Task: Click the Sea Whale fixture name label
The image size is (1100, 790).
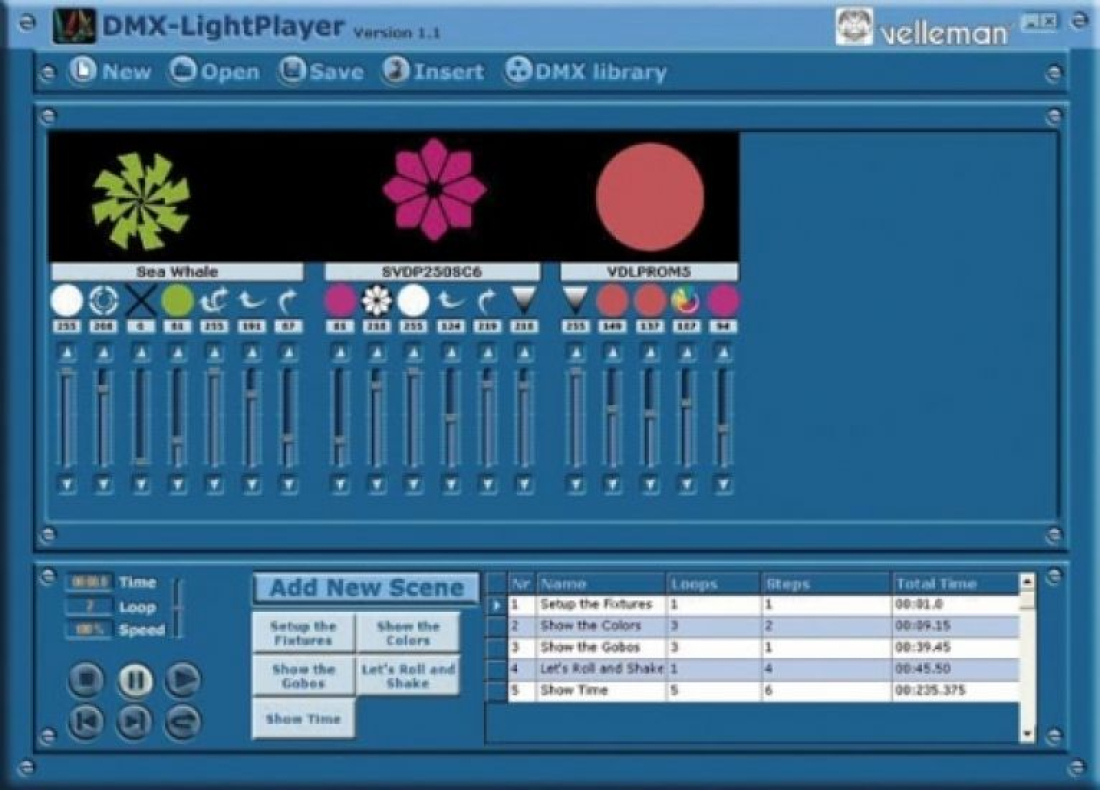Action: [x=177, y=272]
